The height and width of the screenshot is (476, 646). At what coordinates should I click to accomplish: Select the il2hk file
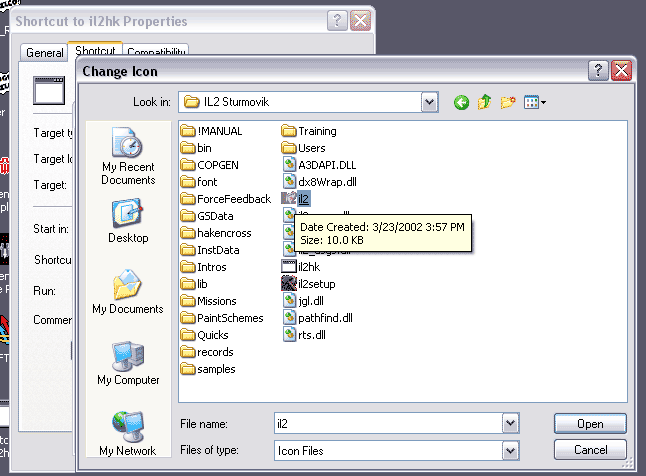click(301, 267)
